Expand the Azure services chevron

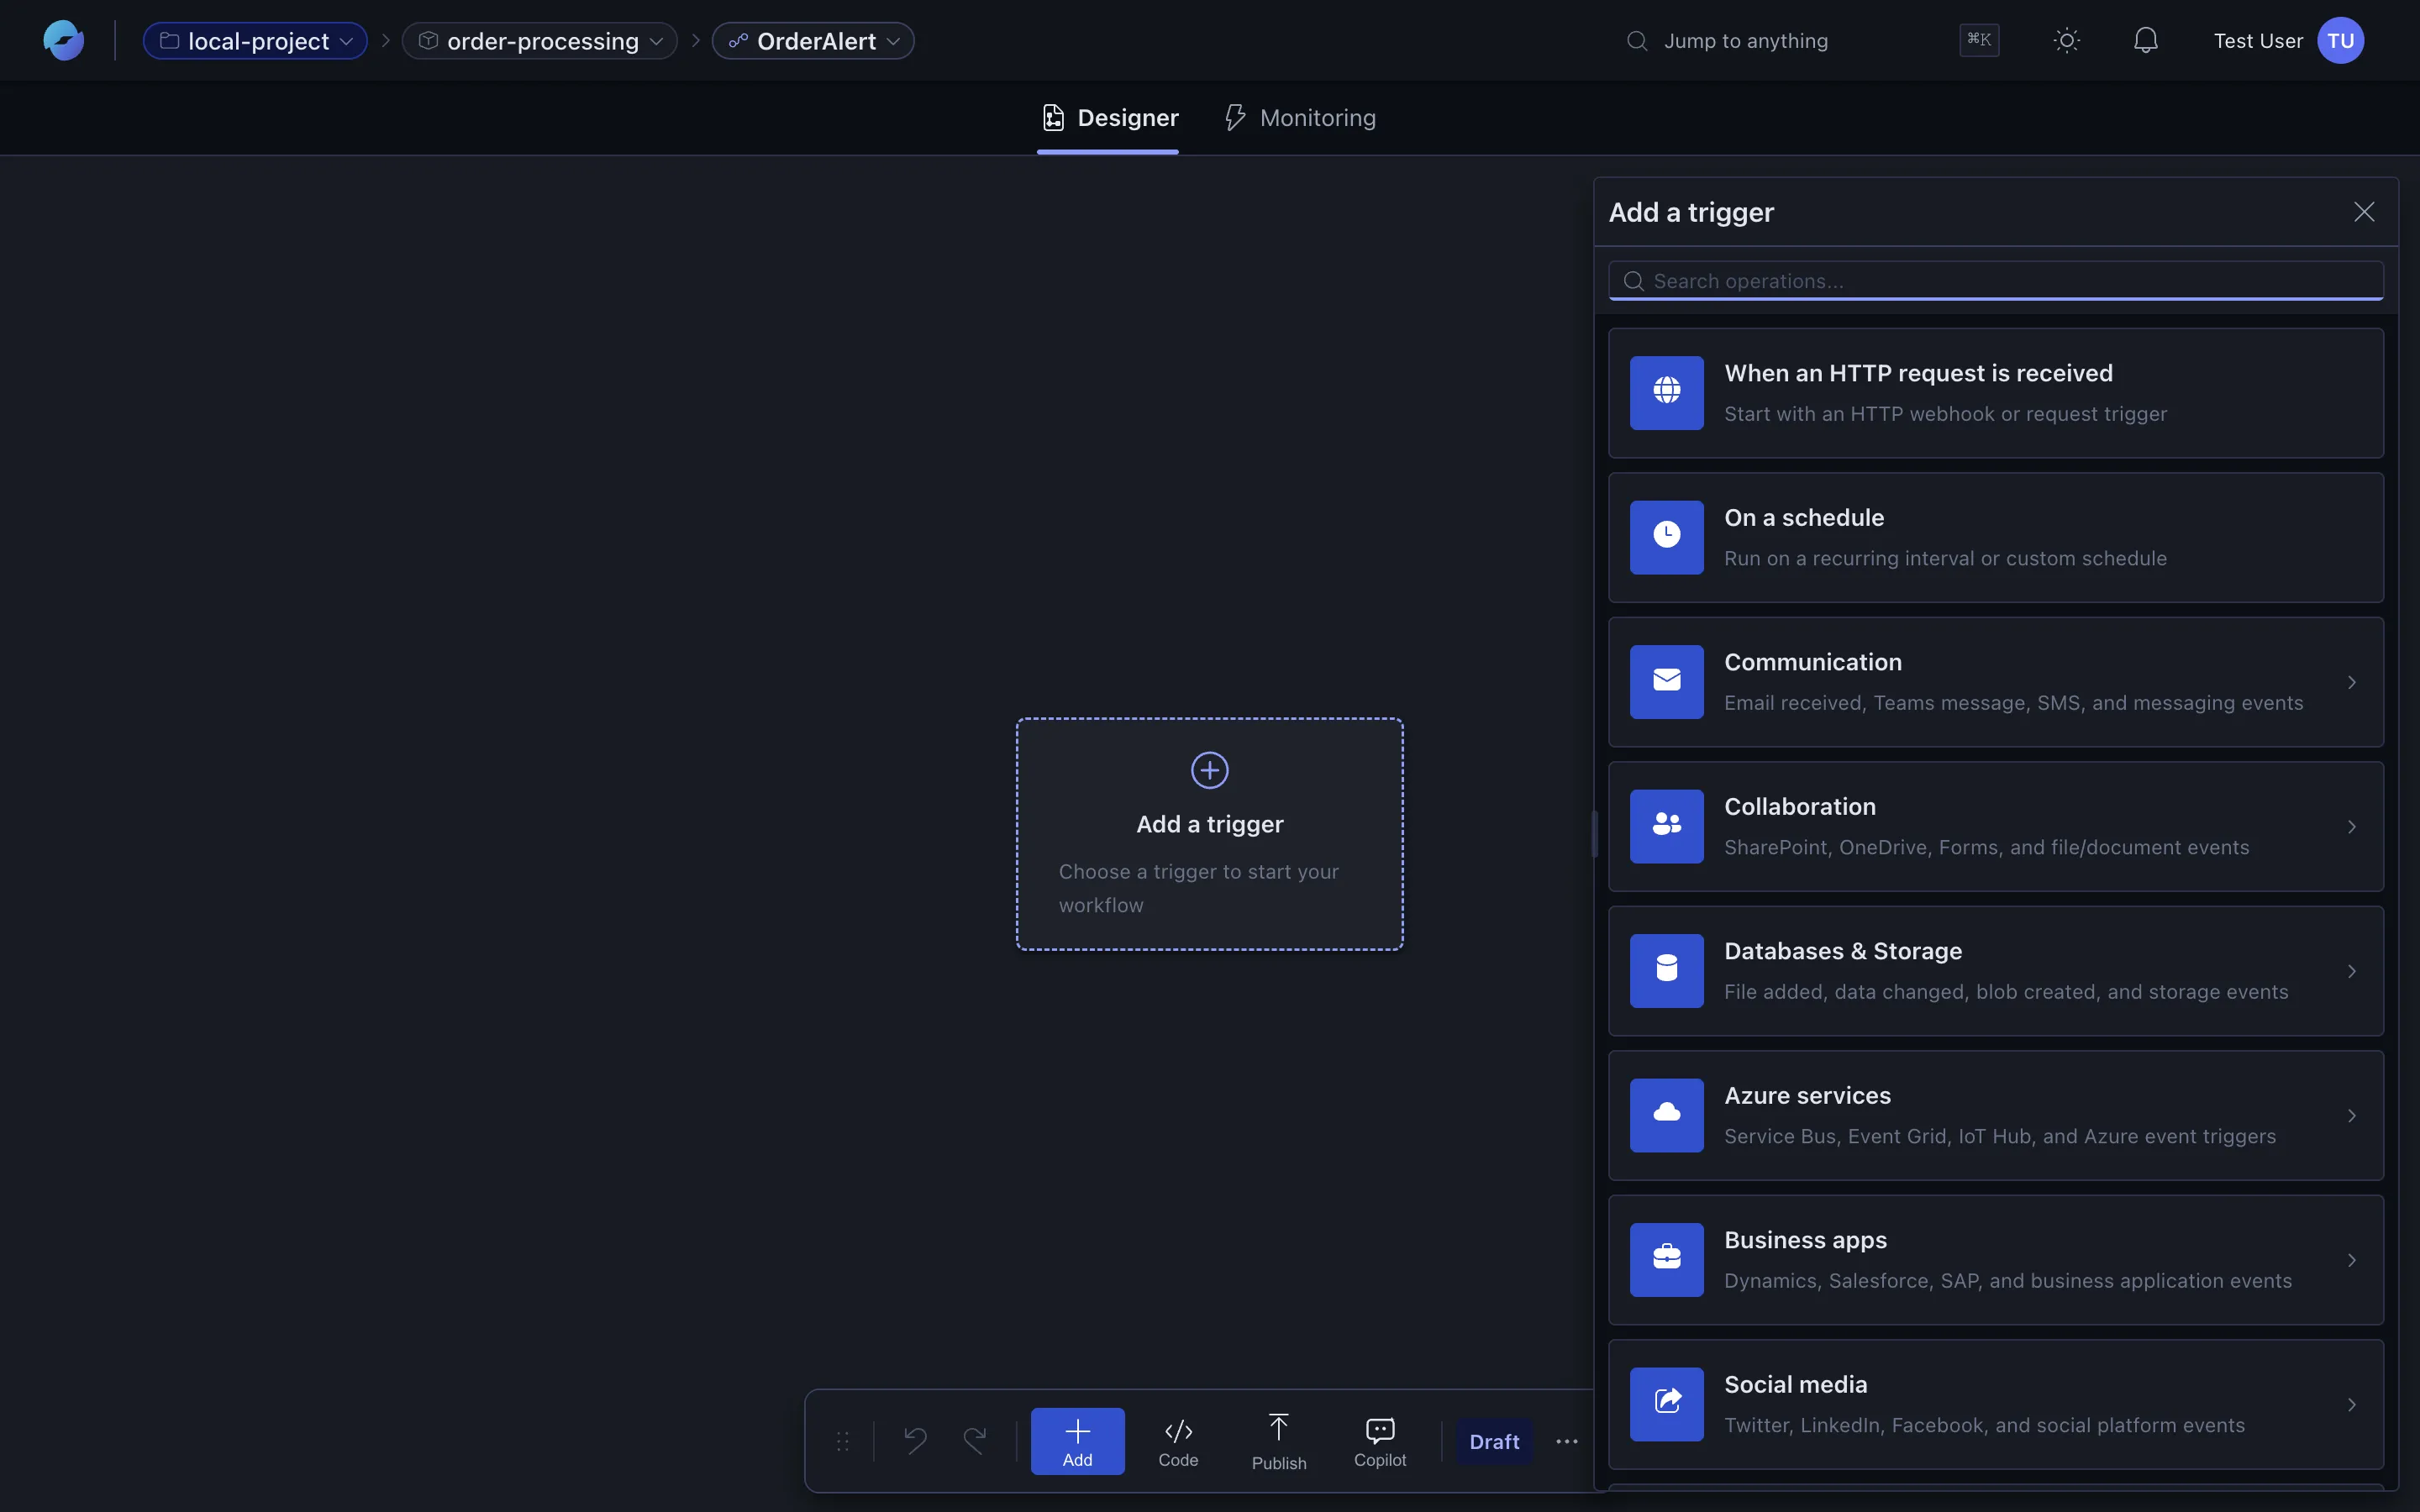click(2351, 1116)
